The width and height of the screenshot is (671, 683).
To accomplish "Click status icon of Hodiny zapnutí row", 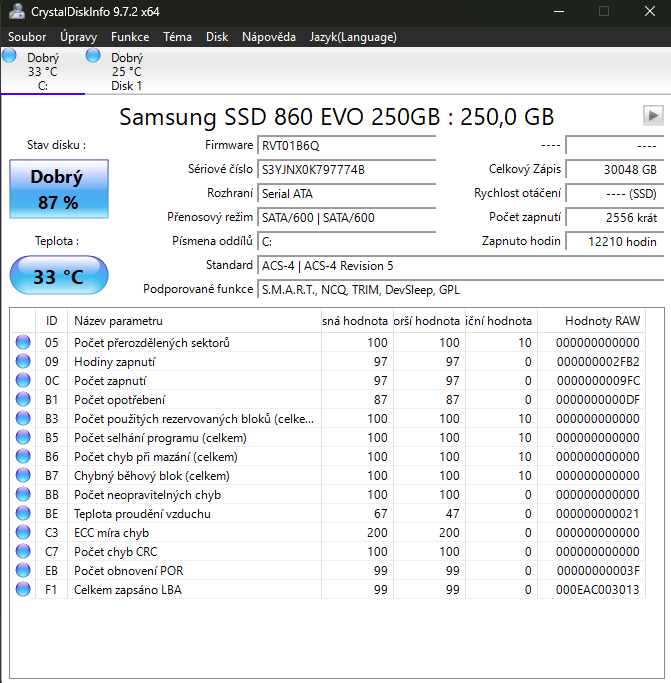I will pos(23,362).
